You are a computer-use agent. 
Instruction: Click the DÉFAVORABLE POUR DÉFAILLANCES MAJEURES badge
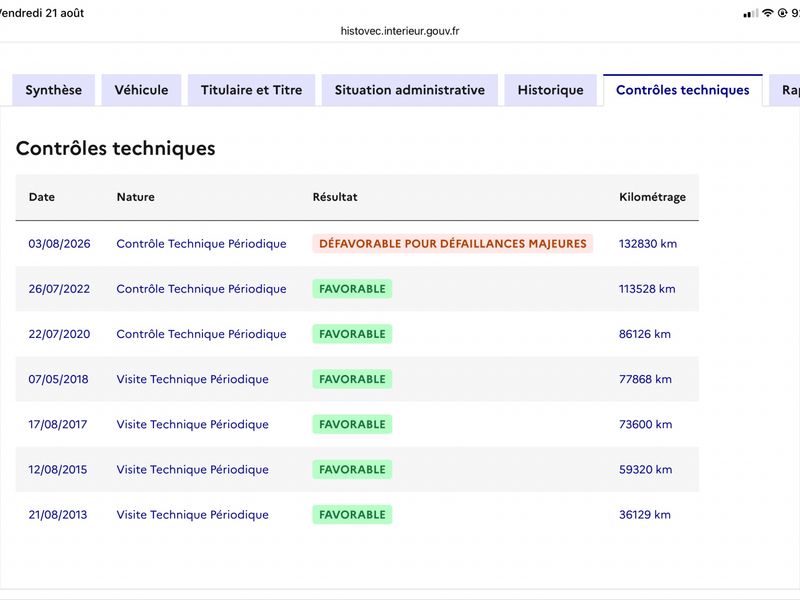point(453,244)
